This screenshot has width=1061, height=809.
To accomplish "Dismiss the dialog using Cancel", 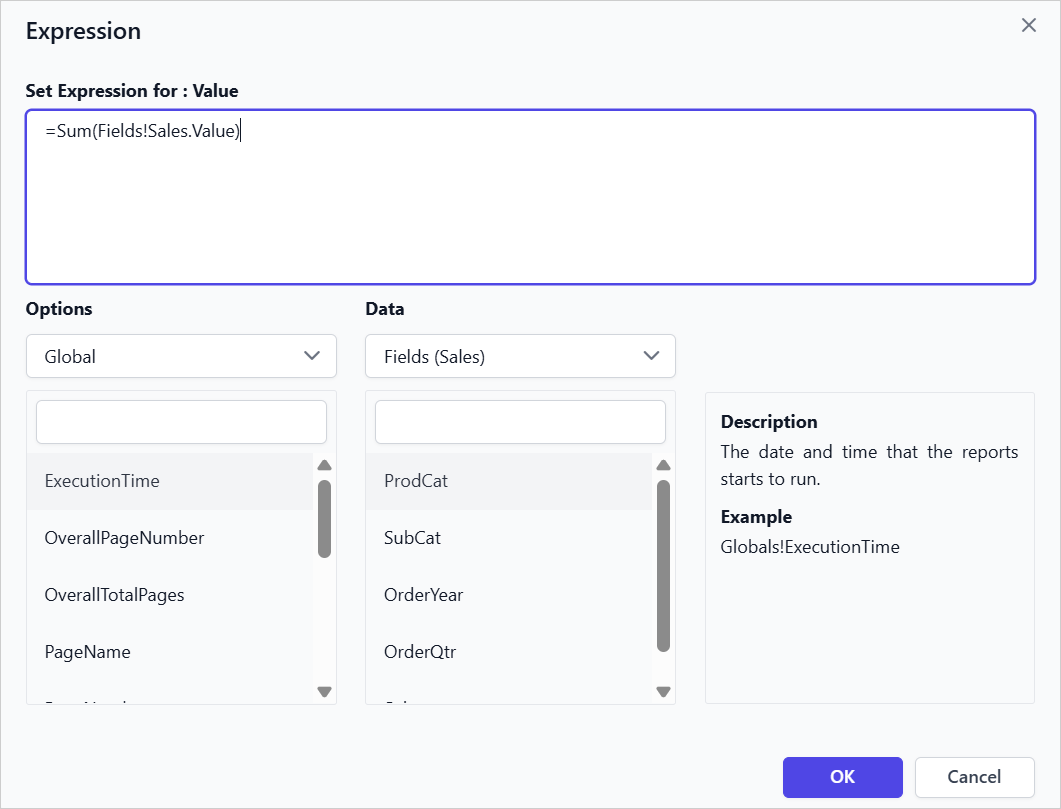I will pos(973,777).
